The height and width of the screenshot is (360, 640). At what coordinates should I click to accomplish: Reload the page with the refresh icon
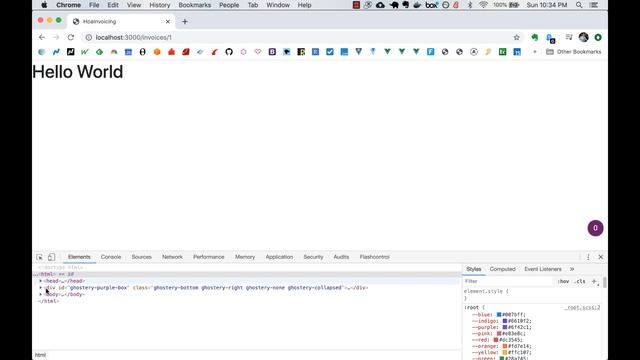click(71, 37)
